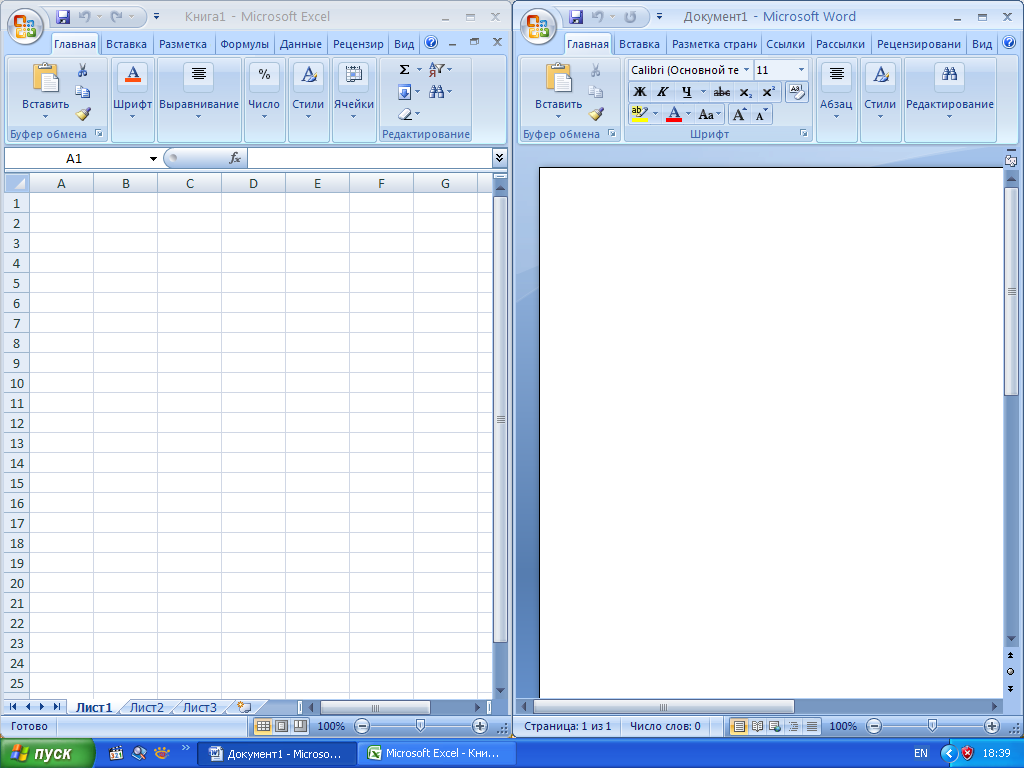Screen dimensions: 1024x768
Task: Toggle Italic formatting in Word
Action: [662, 92]
